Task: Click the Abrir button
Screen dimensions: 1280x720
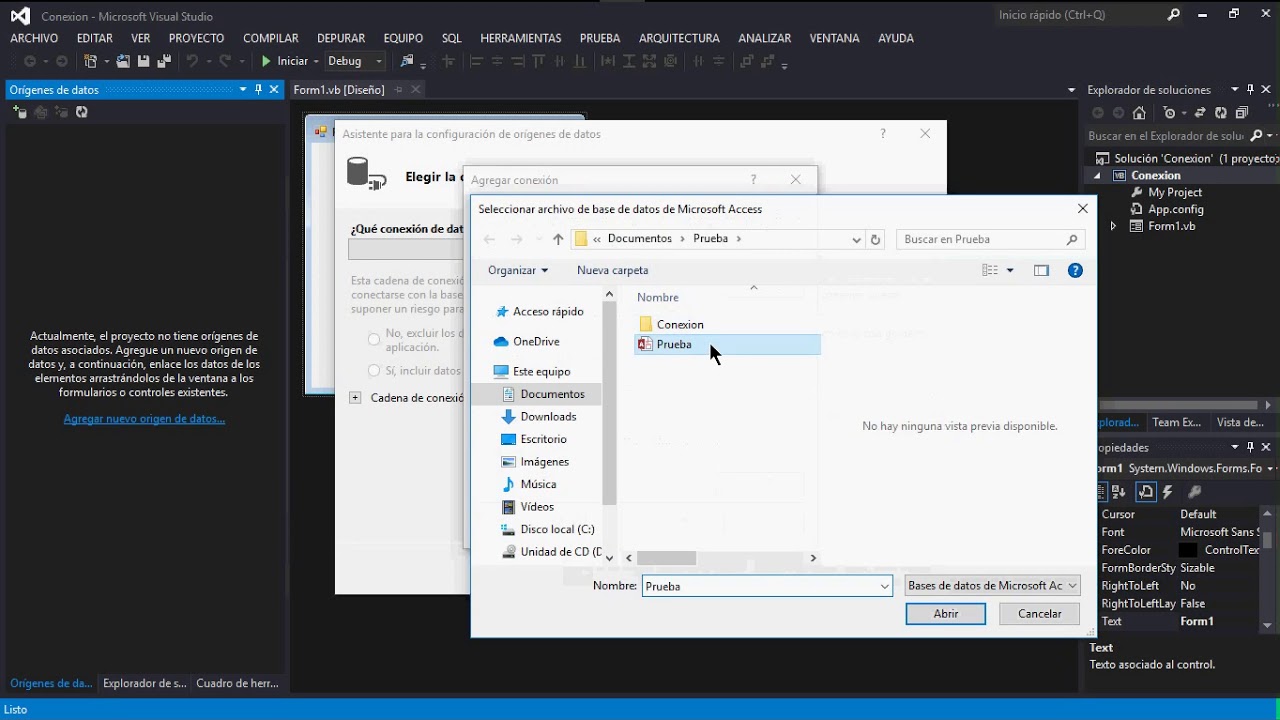Action: click(946, 614)
